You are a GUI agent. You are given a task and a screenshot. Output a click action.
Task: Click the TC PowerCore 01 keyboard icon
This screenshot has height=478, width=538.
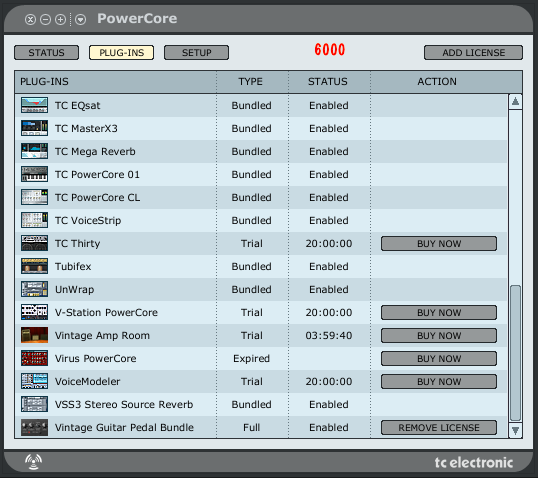tap(34, 174)
